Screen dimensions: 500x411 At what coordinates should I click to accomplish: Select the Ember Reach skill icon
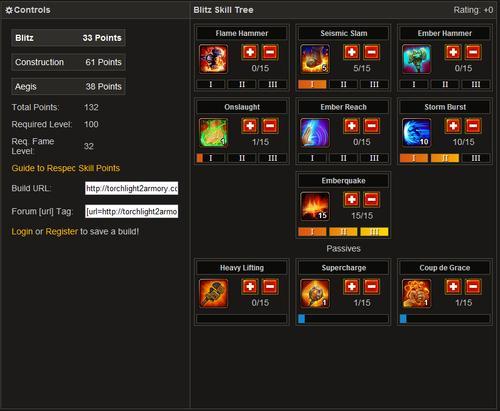point(315,133)
